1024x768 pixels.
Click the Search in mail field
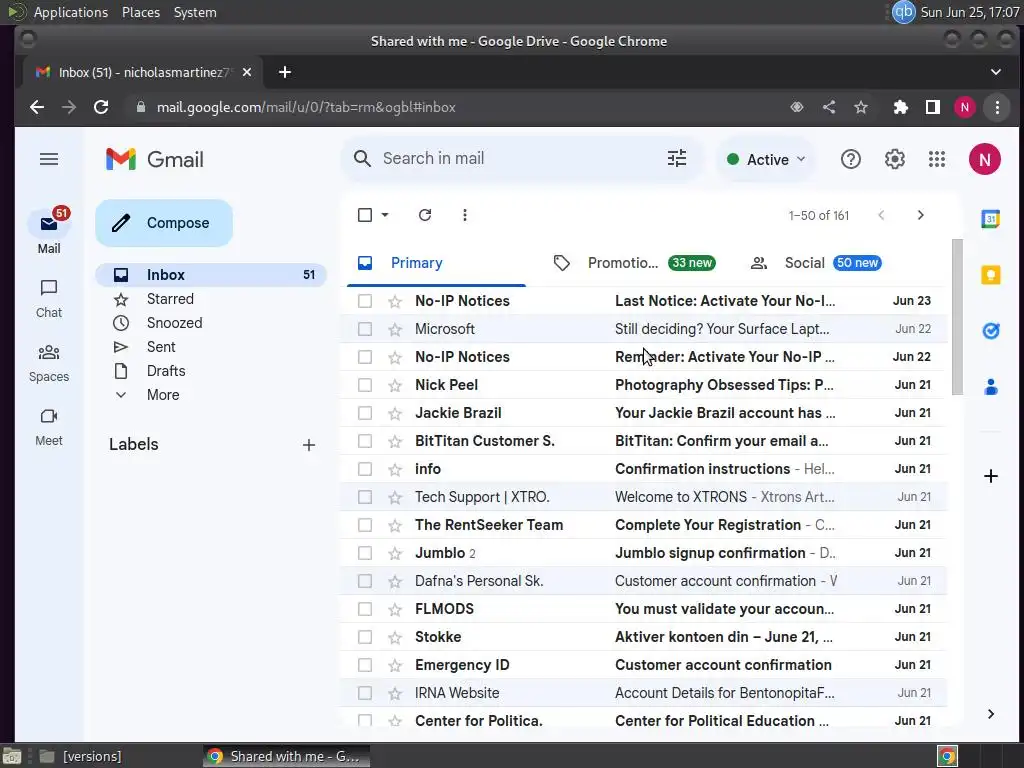pyautogui.click(x=522, y=159)
